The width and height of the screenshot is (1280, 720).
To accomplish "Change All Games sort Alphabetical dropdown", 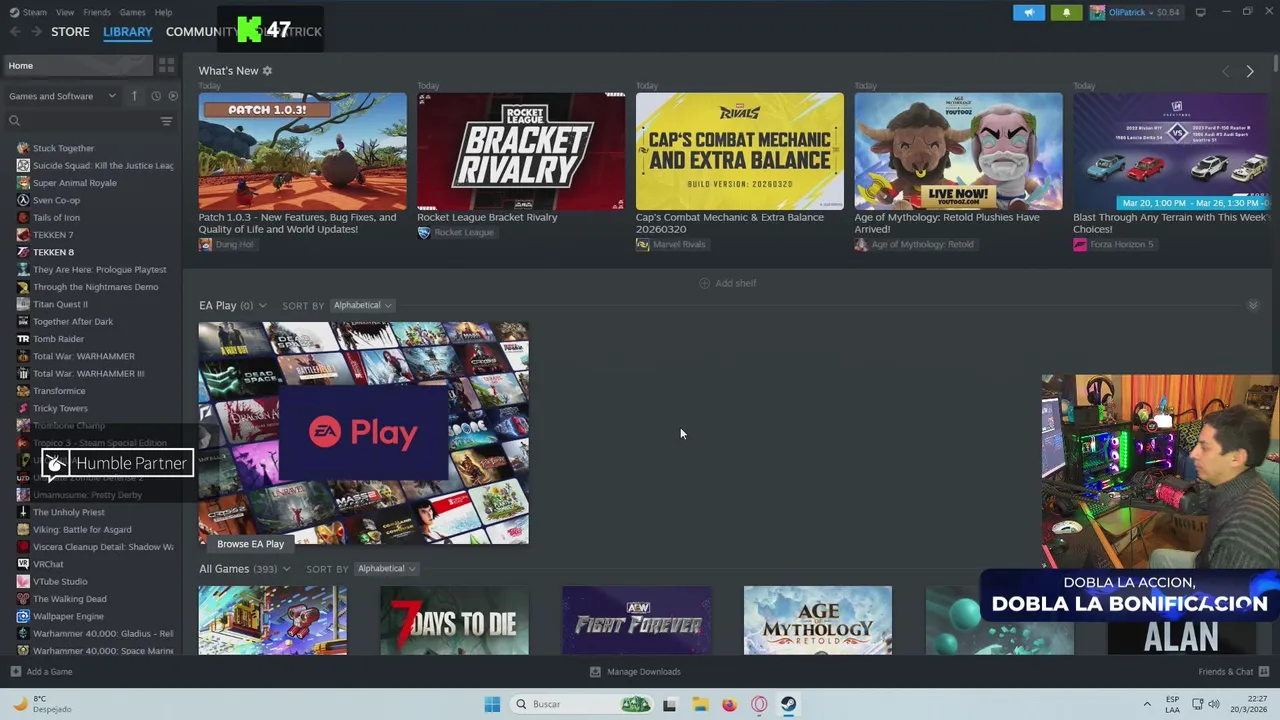I will coord(386,569).
